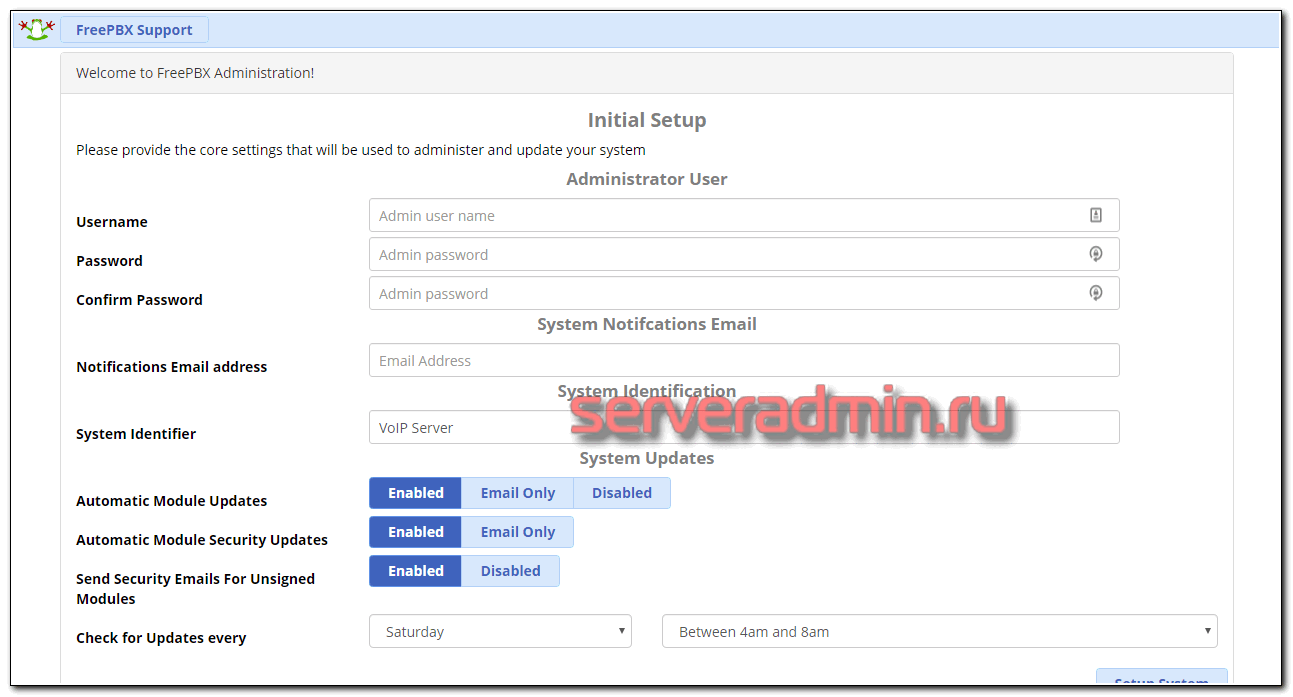Image resolution: width=1293 pixels, height=697 pixels.
Task: Click the System Identifier label
Action: [x=136, y=434]
